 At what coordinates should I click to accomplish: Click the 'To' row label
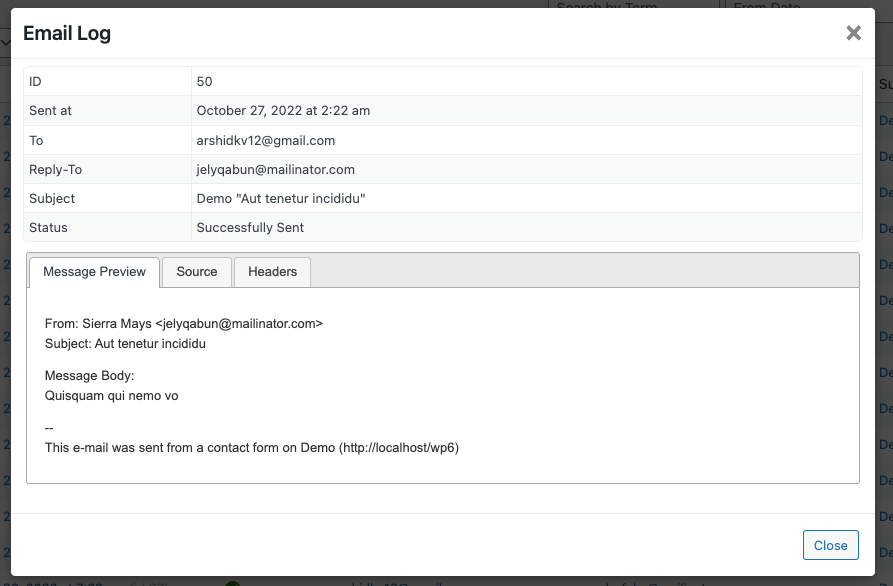[x=36, y=140]
